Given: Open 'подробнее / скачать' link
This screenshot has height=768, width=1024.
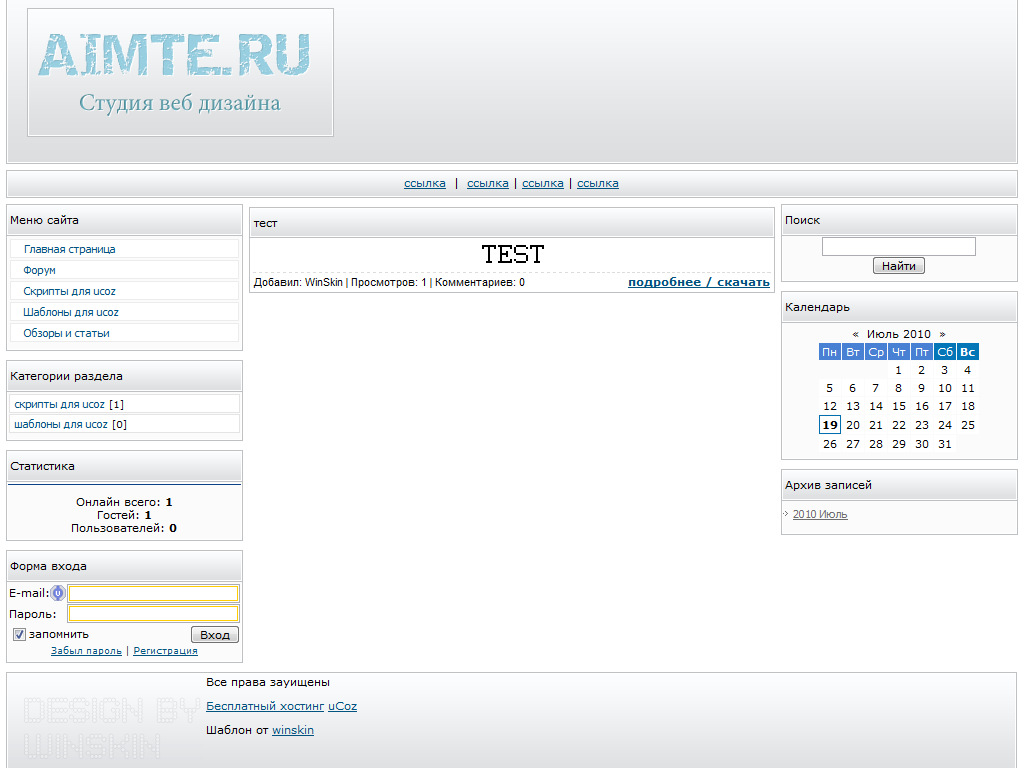Looking at the screenshot, I should tap(698, 282).
